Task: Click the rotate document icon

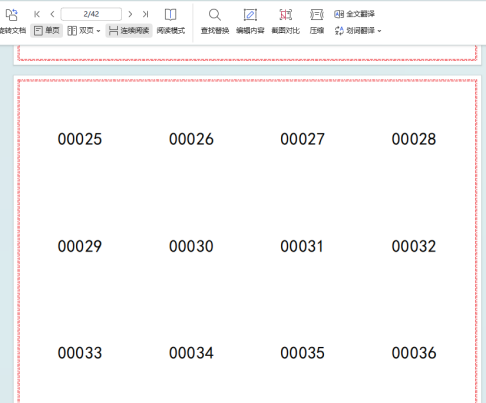Action: (11, 15)
